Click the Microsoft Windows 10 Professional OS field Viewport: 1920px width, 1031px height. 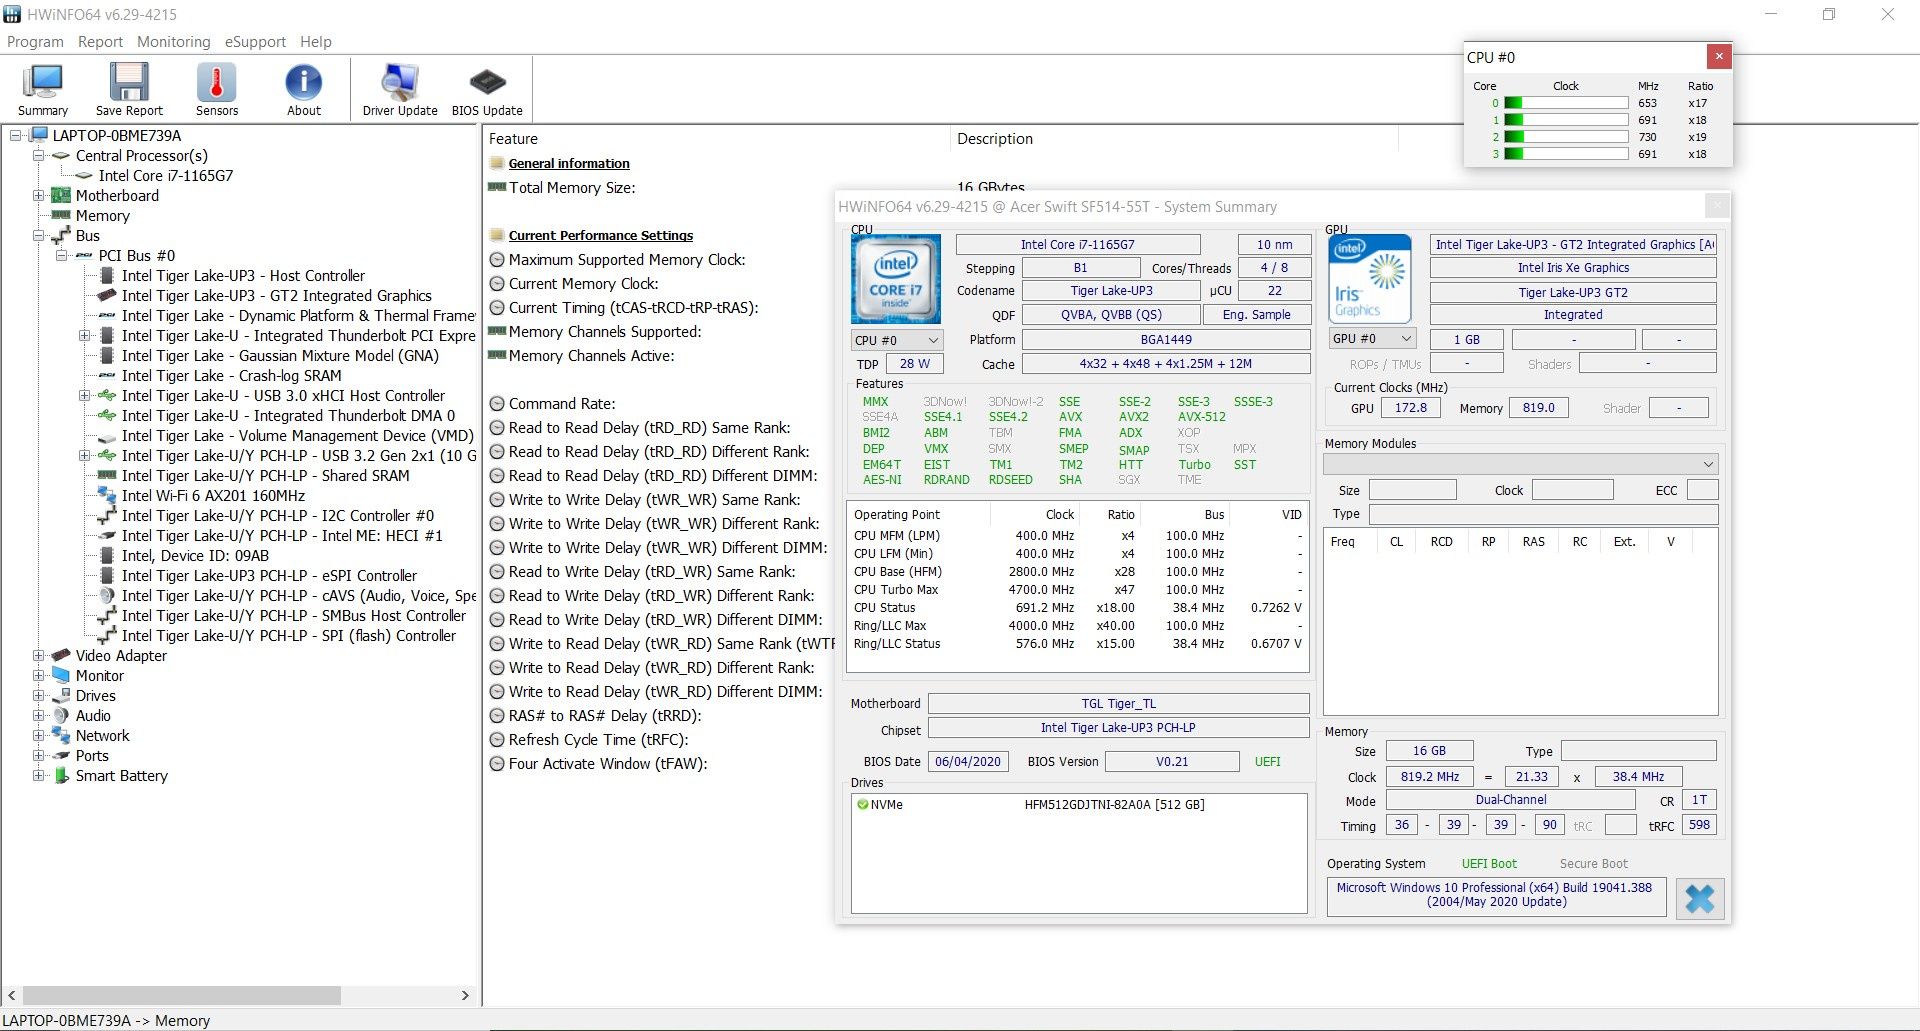click(x=1496, y=895)
